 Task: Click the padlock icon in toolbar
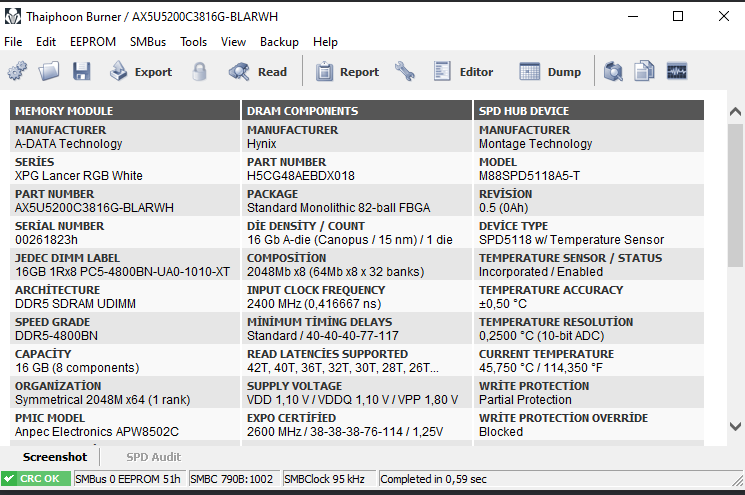click(x=200, y=72)
